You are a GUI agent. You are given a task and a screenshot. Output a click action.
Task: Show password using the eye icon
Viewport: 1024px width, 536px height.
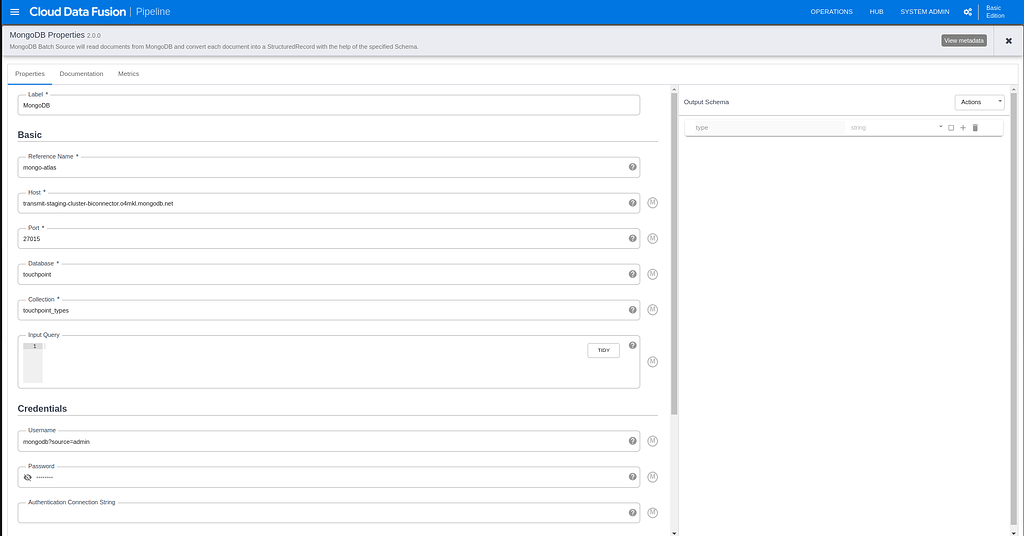point(28,477)
